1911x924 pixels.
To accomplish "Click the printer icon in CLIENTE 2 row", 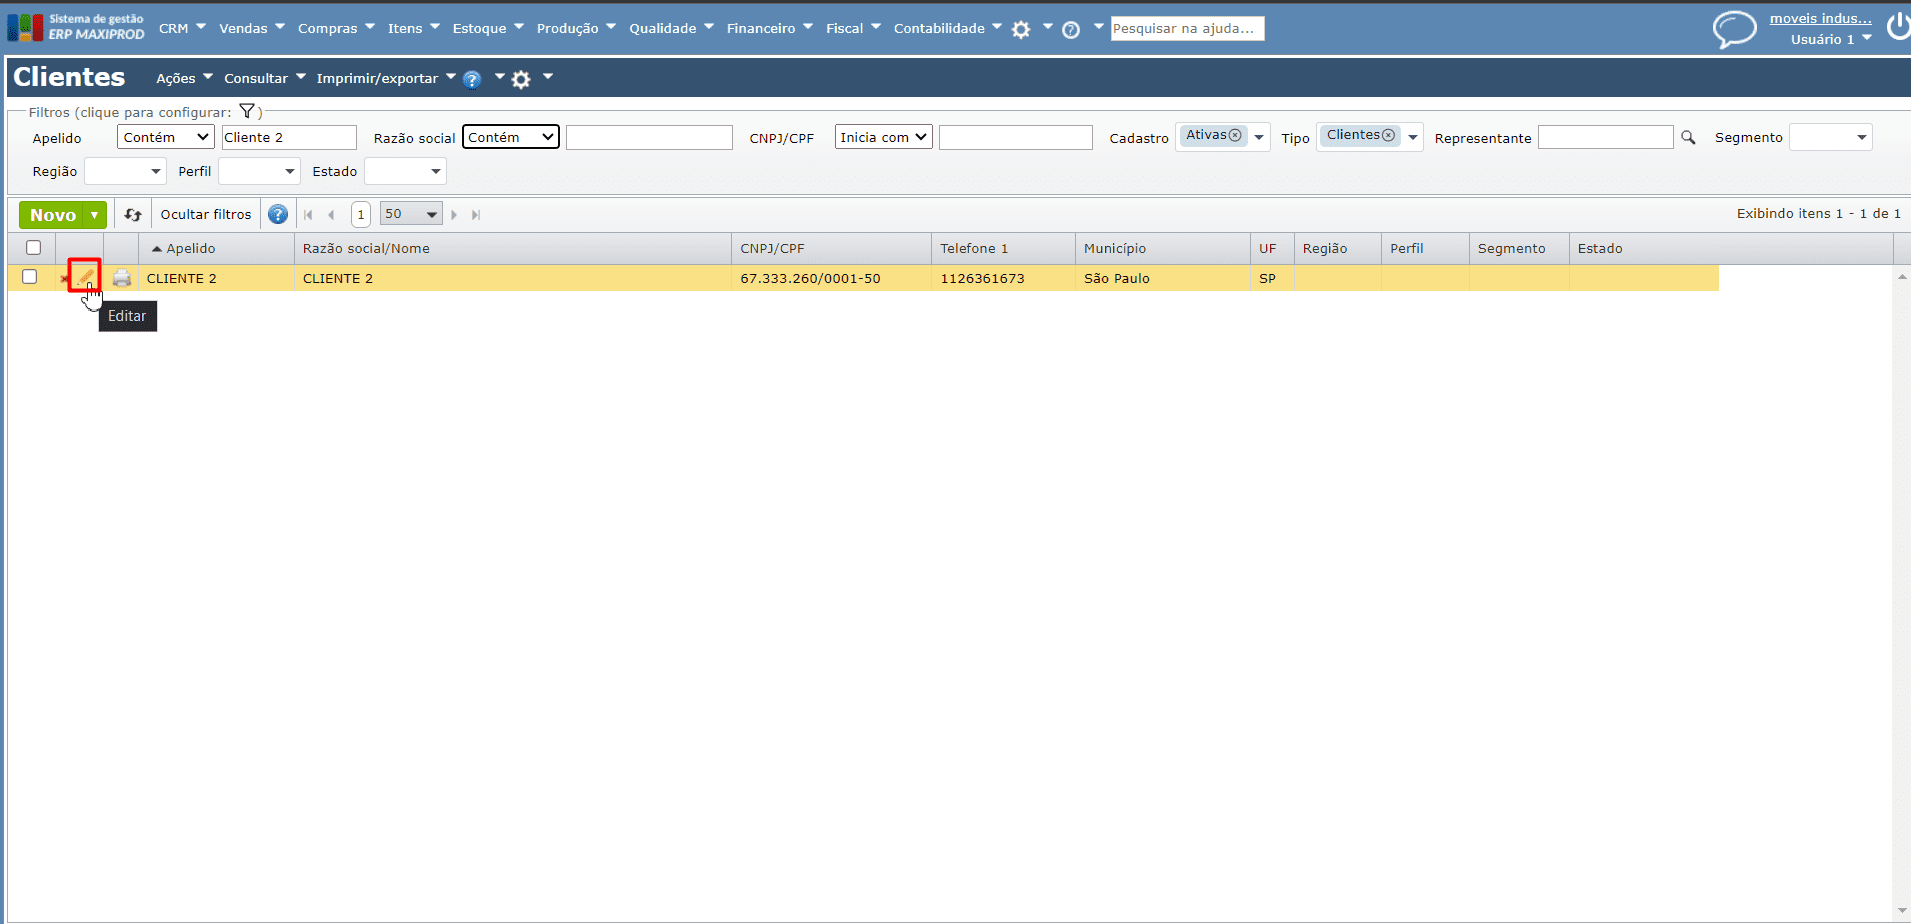I will [x=122, y=278].
